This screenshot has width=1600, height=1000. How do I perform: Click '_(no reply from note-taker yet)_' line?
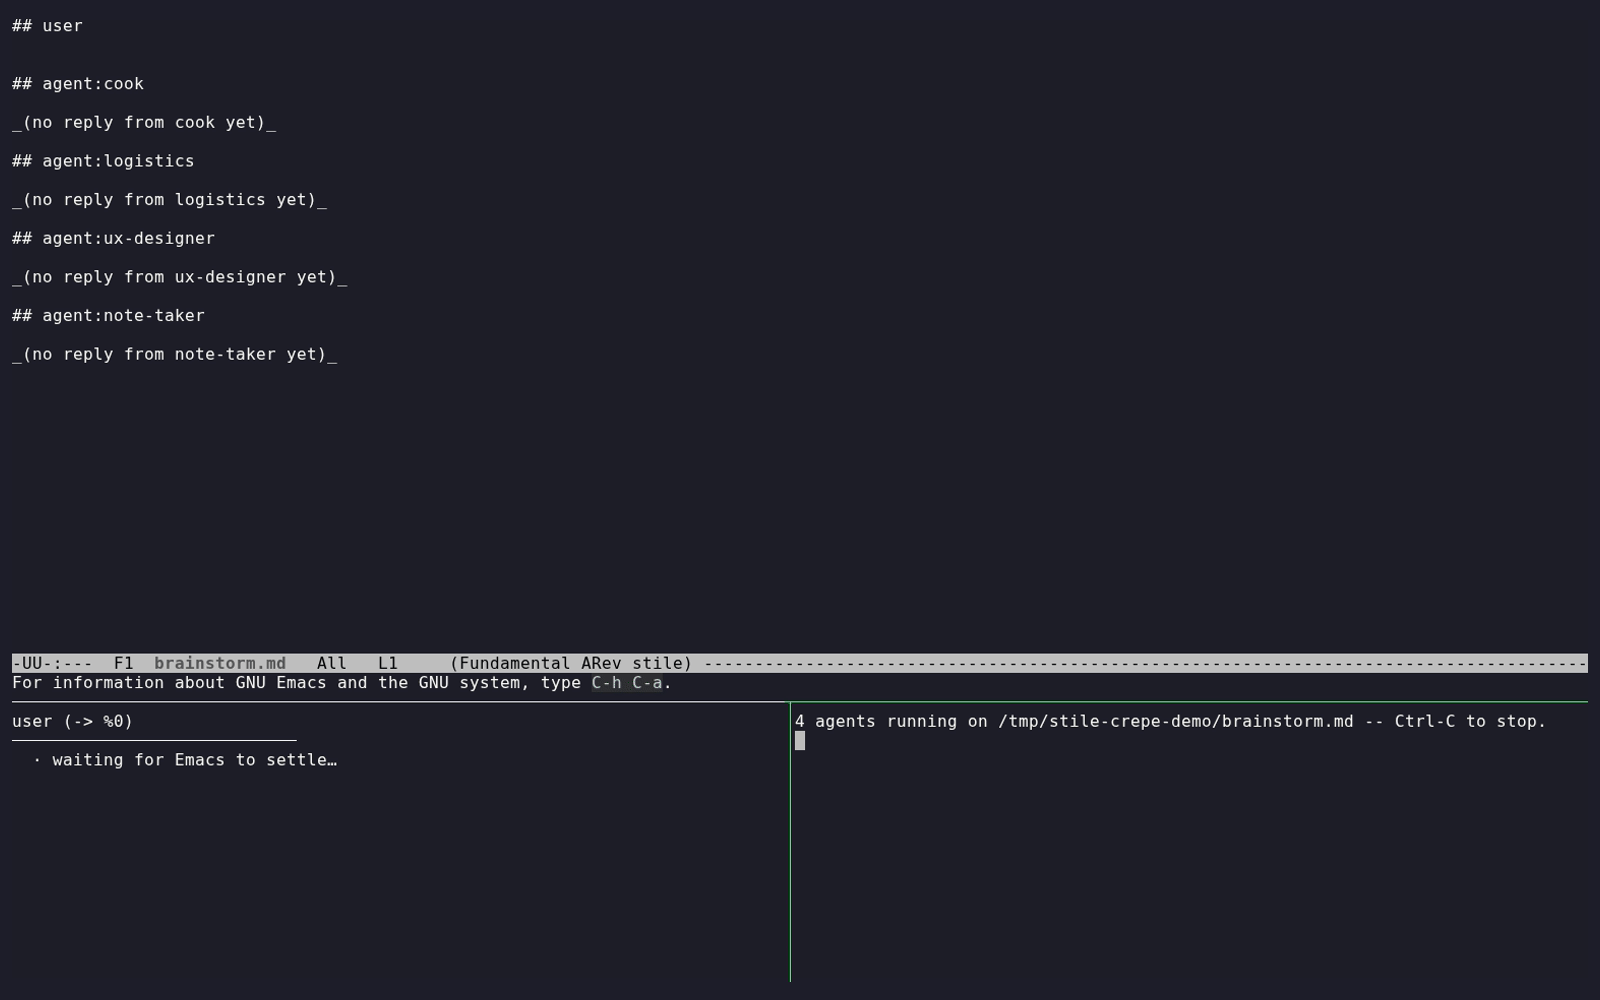(x=175, y=354)
